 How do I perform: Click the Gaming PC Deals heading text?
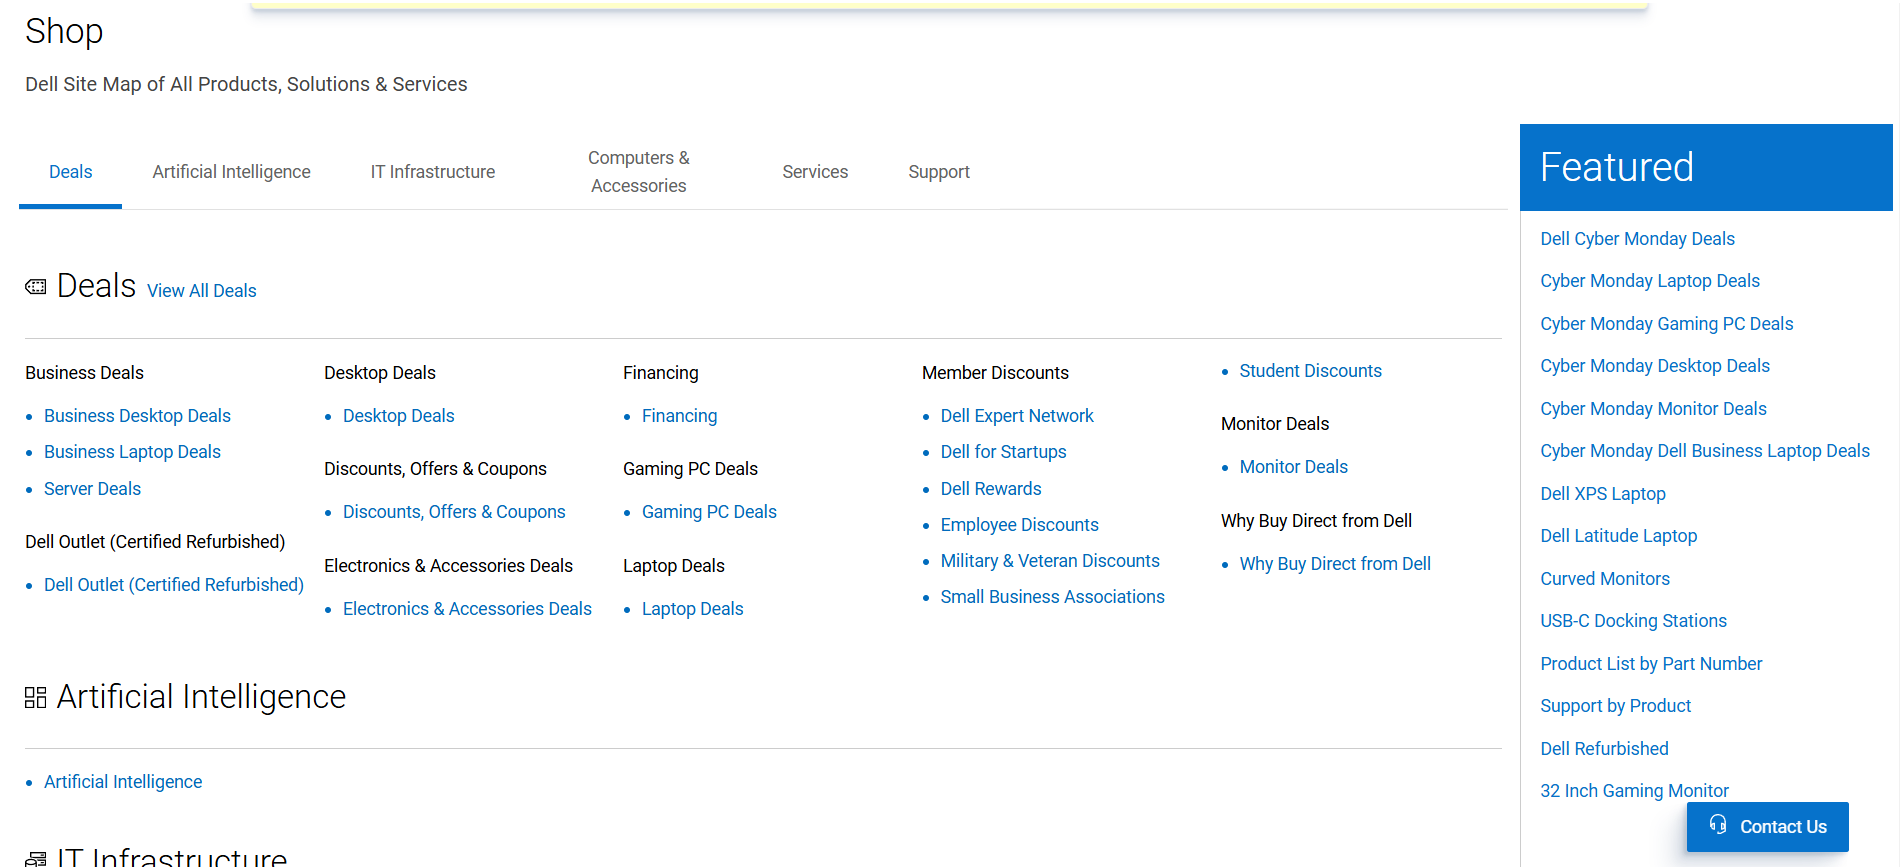690,469
